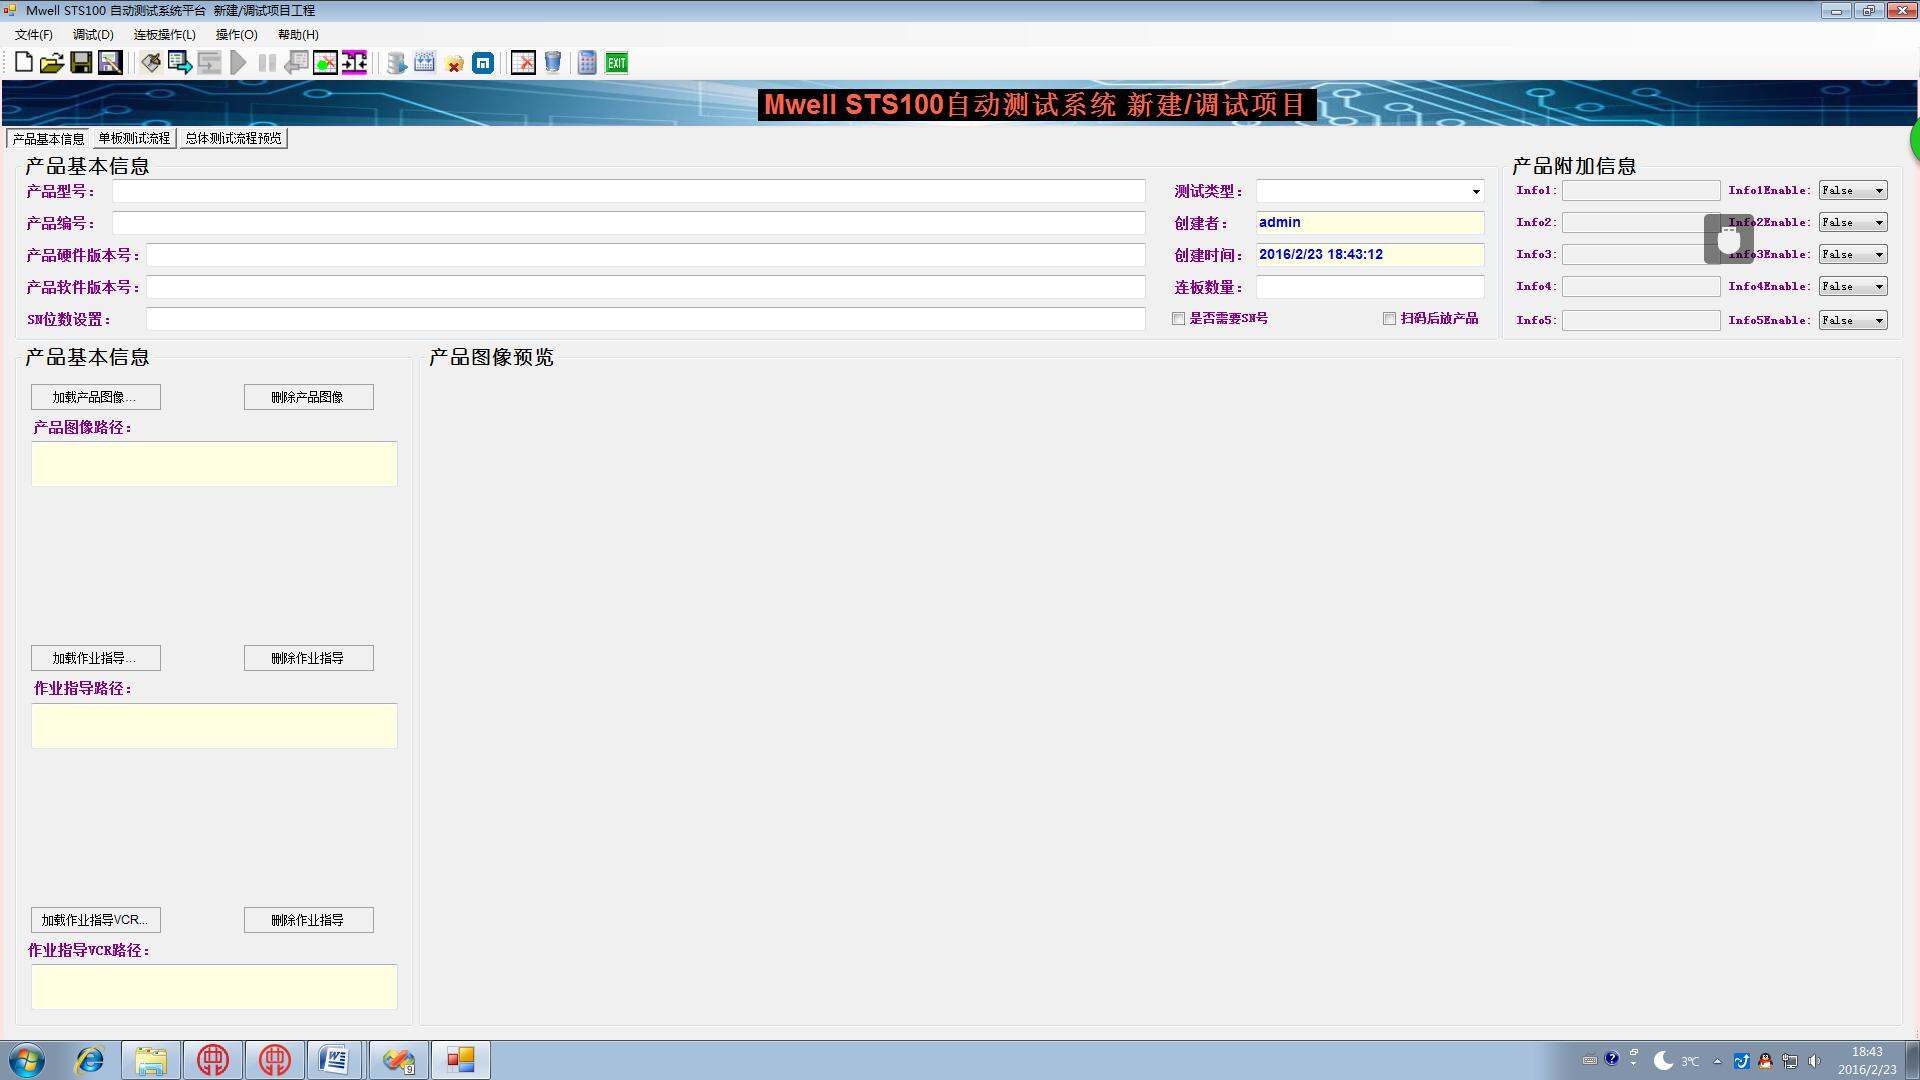Open the 调试(D) menu
This screenshot has height=1080, width=1920.
point(93,35)
